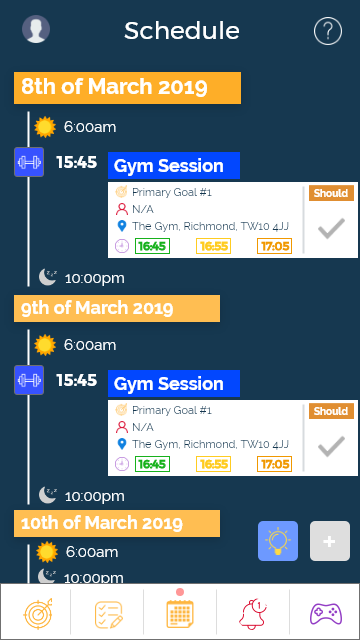This screenshot has height=640, width=360.
Task: Tap the lightbulb suggestions button
Action: [278, 541]
